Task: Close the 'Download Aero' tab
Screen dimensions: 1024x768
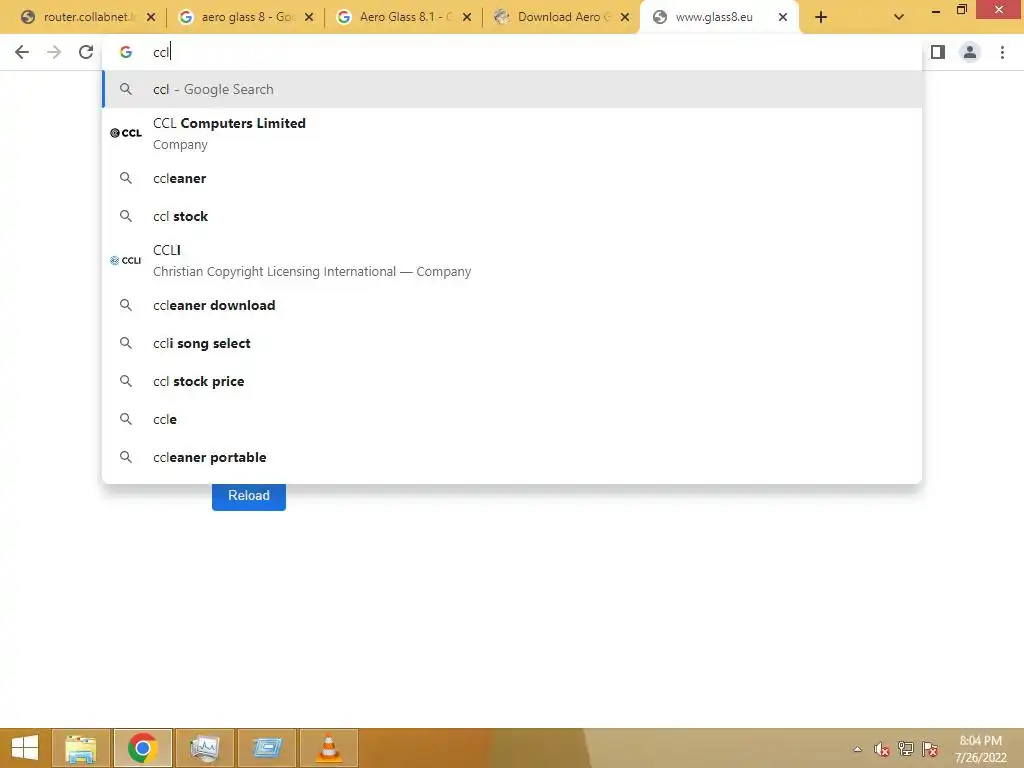Action: pyautogui.click(x=625, y=17)
